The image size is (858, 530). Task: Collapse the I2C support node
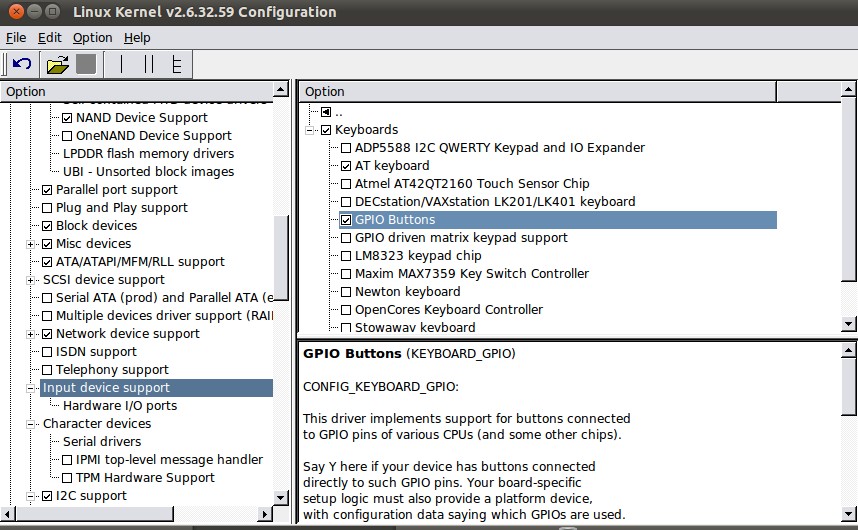31,496
